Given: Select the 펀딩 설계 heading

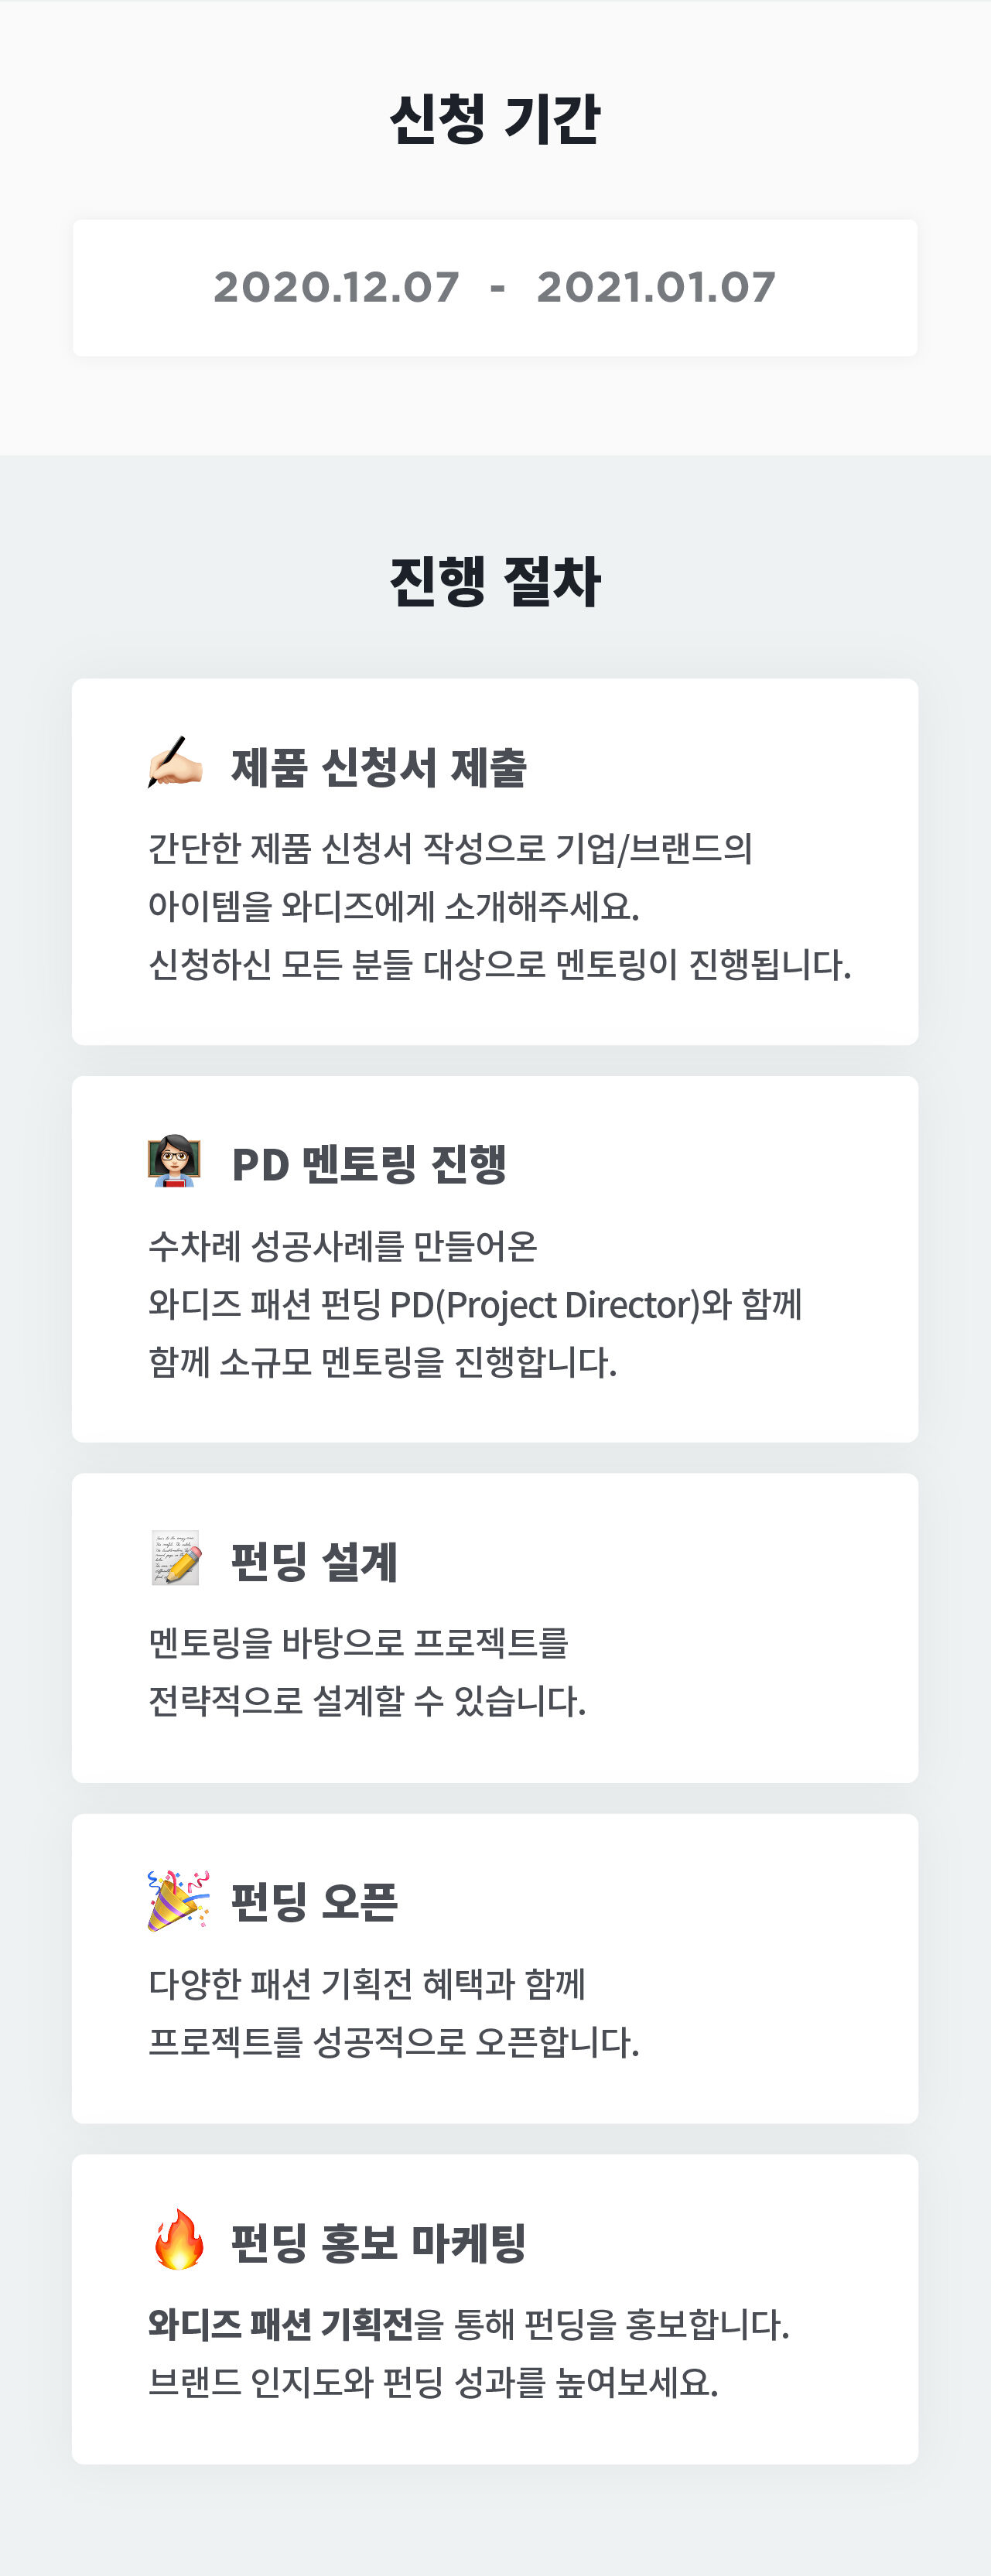Looking at the screenshot, I should click(x=314, y=1562).
